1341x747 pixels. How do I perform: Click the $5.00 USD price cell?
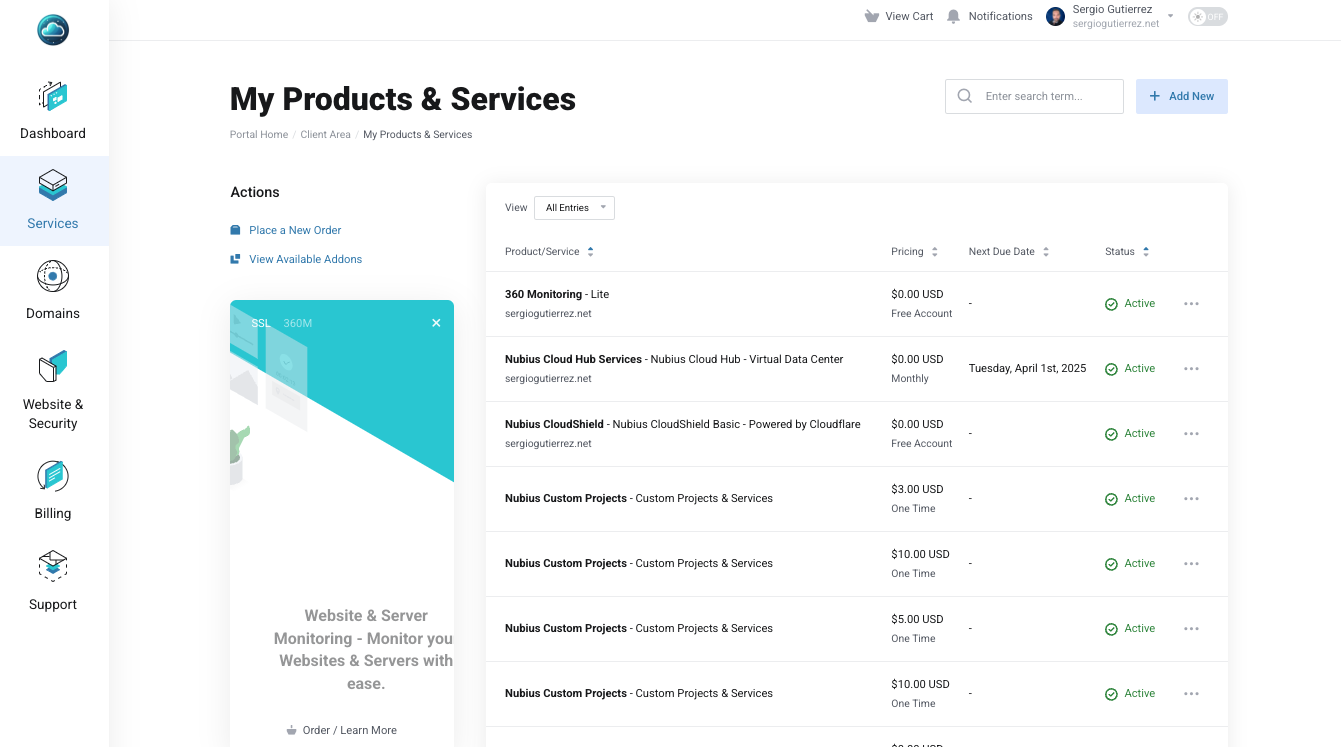[x=918, y=619]
